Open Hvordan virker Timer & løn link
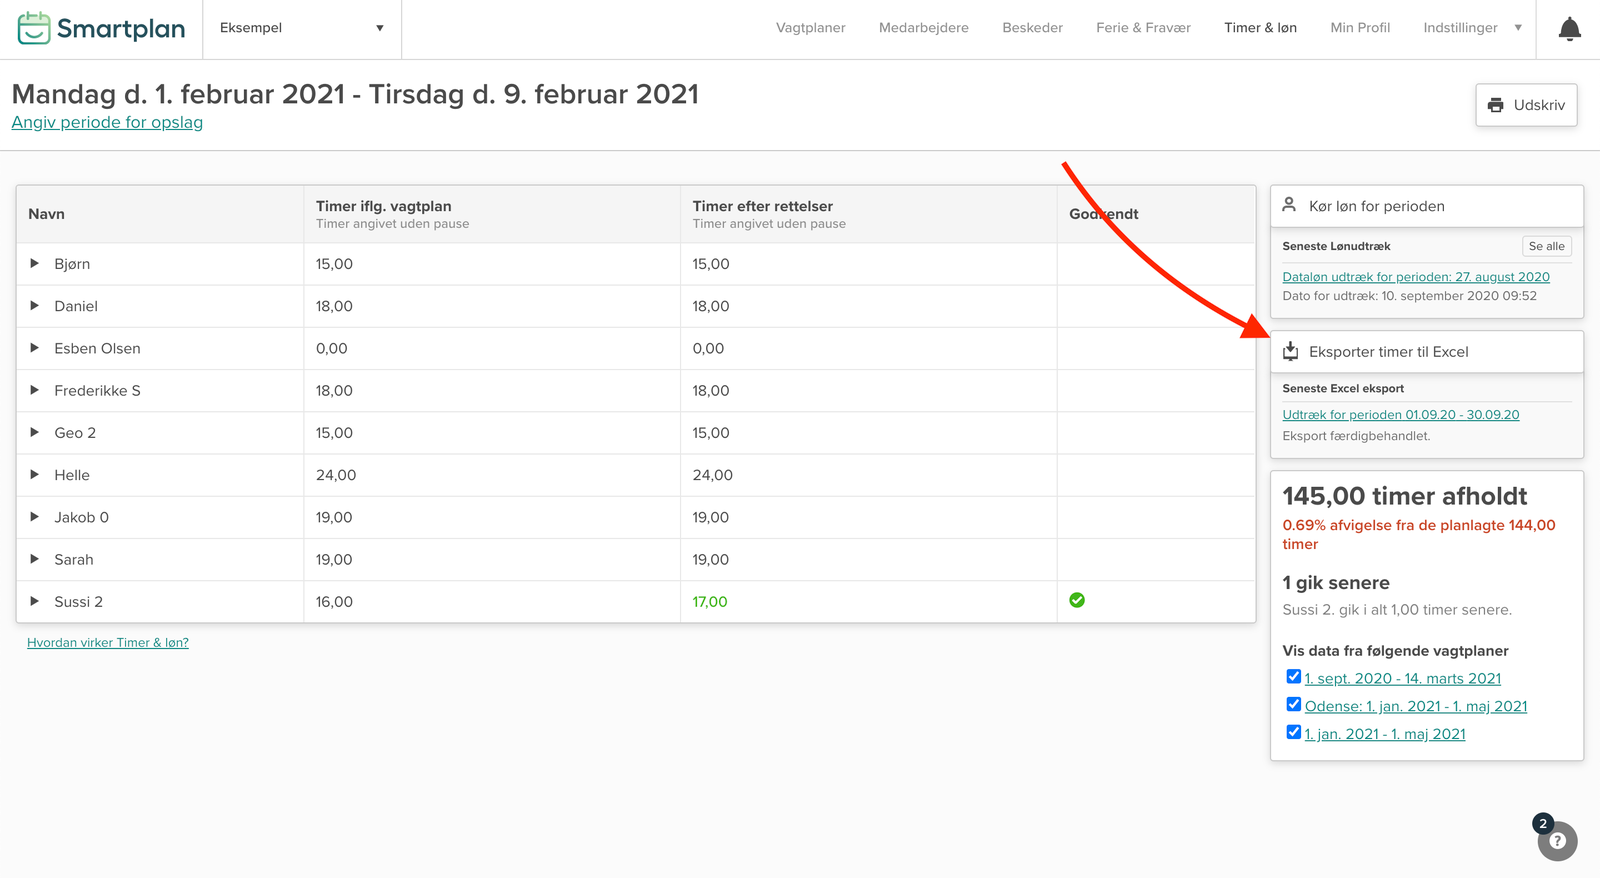The image size is (1600, 878). (108, 643)
